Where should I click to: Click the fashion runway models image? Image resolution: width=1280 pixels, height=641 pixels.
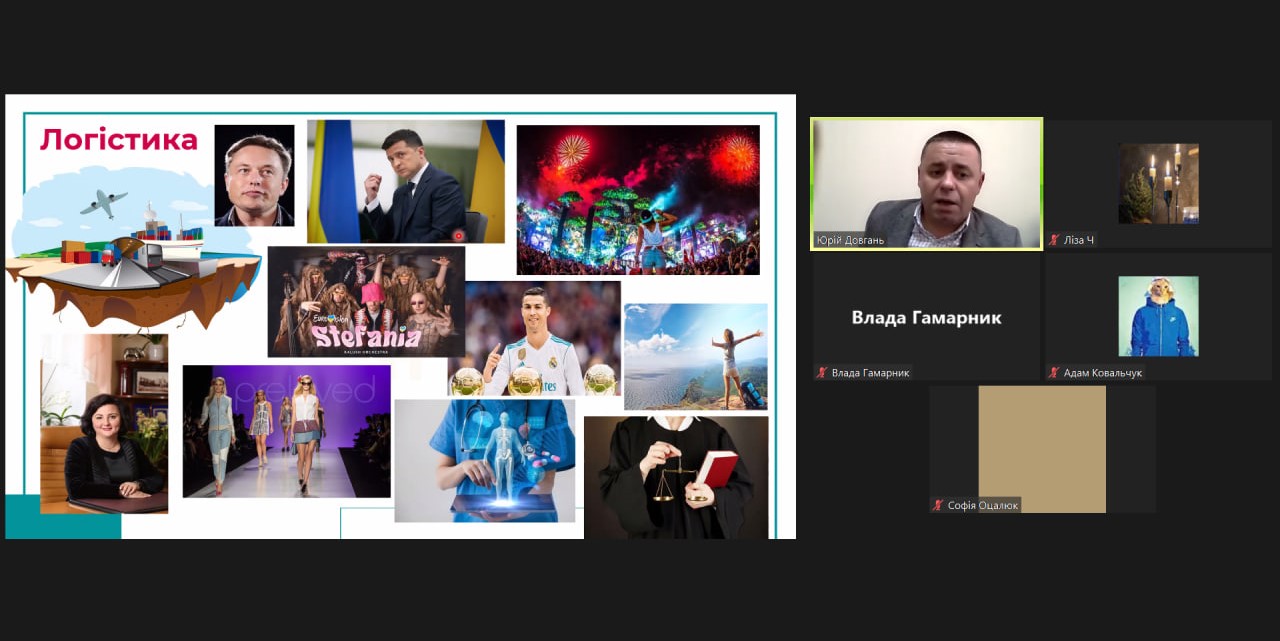pyautogui.click(x=286, y=430)
